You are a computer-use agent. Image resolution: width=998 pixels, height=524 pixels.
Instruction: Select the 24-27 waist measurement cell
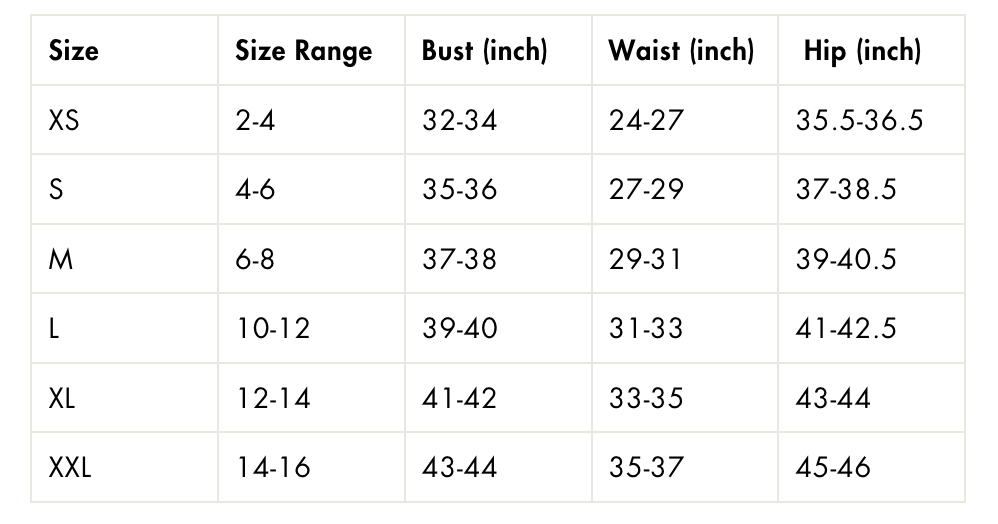pos(646,121)
